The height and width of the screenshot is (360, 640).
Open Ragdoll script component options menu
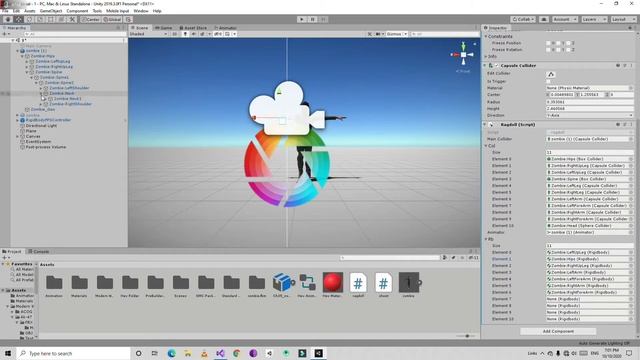pos(631,124)
